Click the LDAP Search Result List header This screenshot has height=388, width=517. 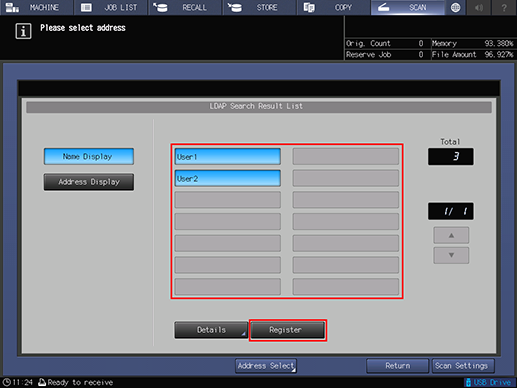[259, 107]
